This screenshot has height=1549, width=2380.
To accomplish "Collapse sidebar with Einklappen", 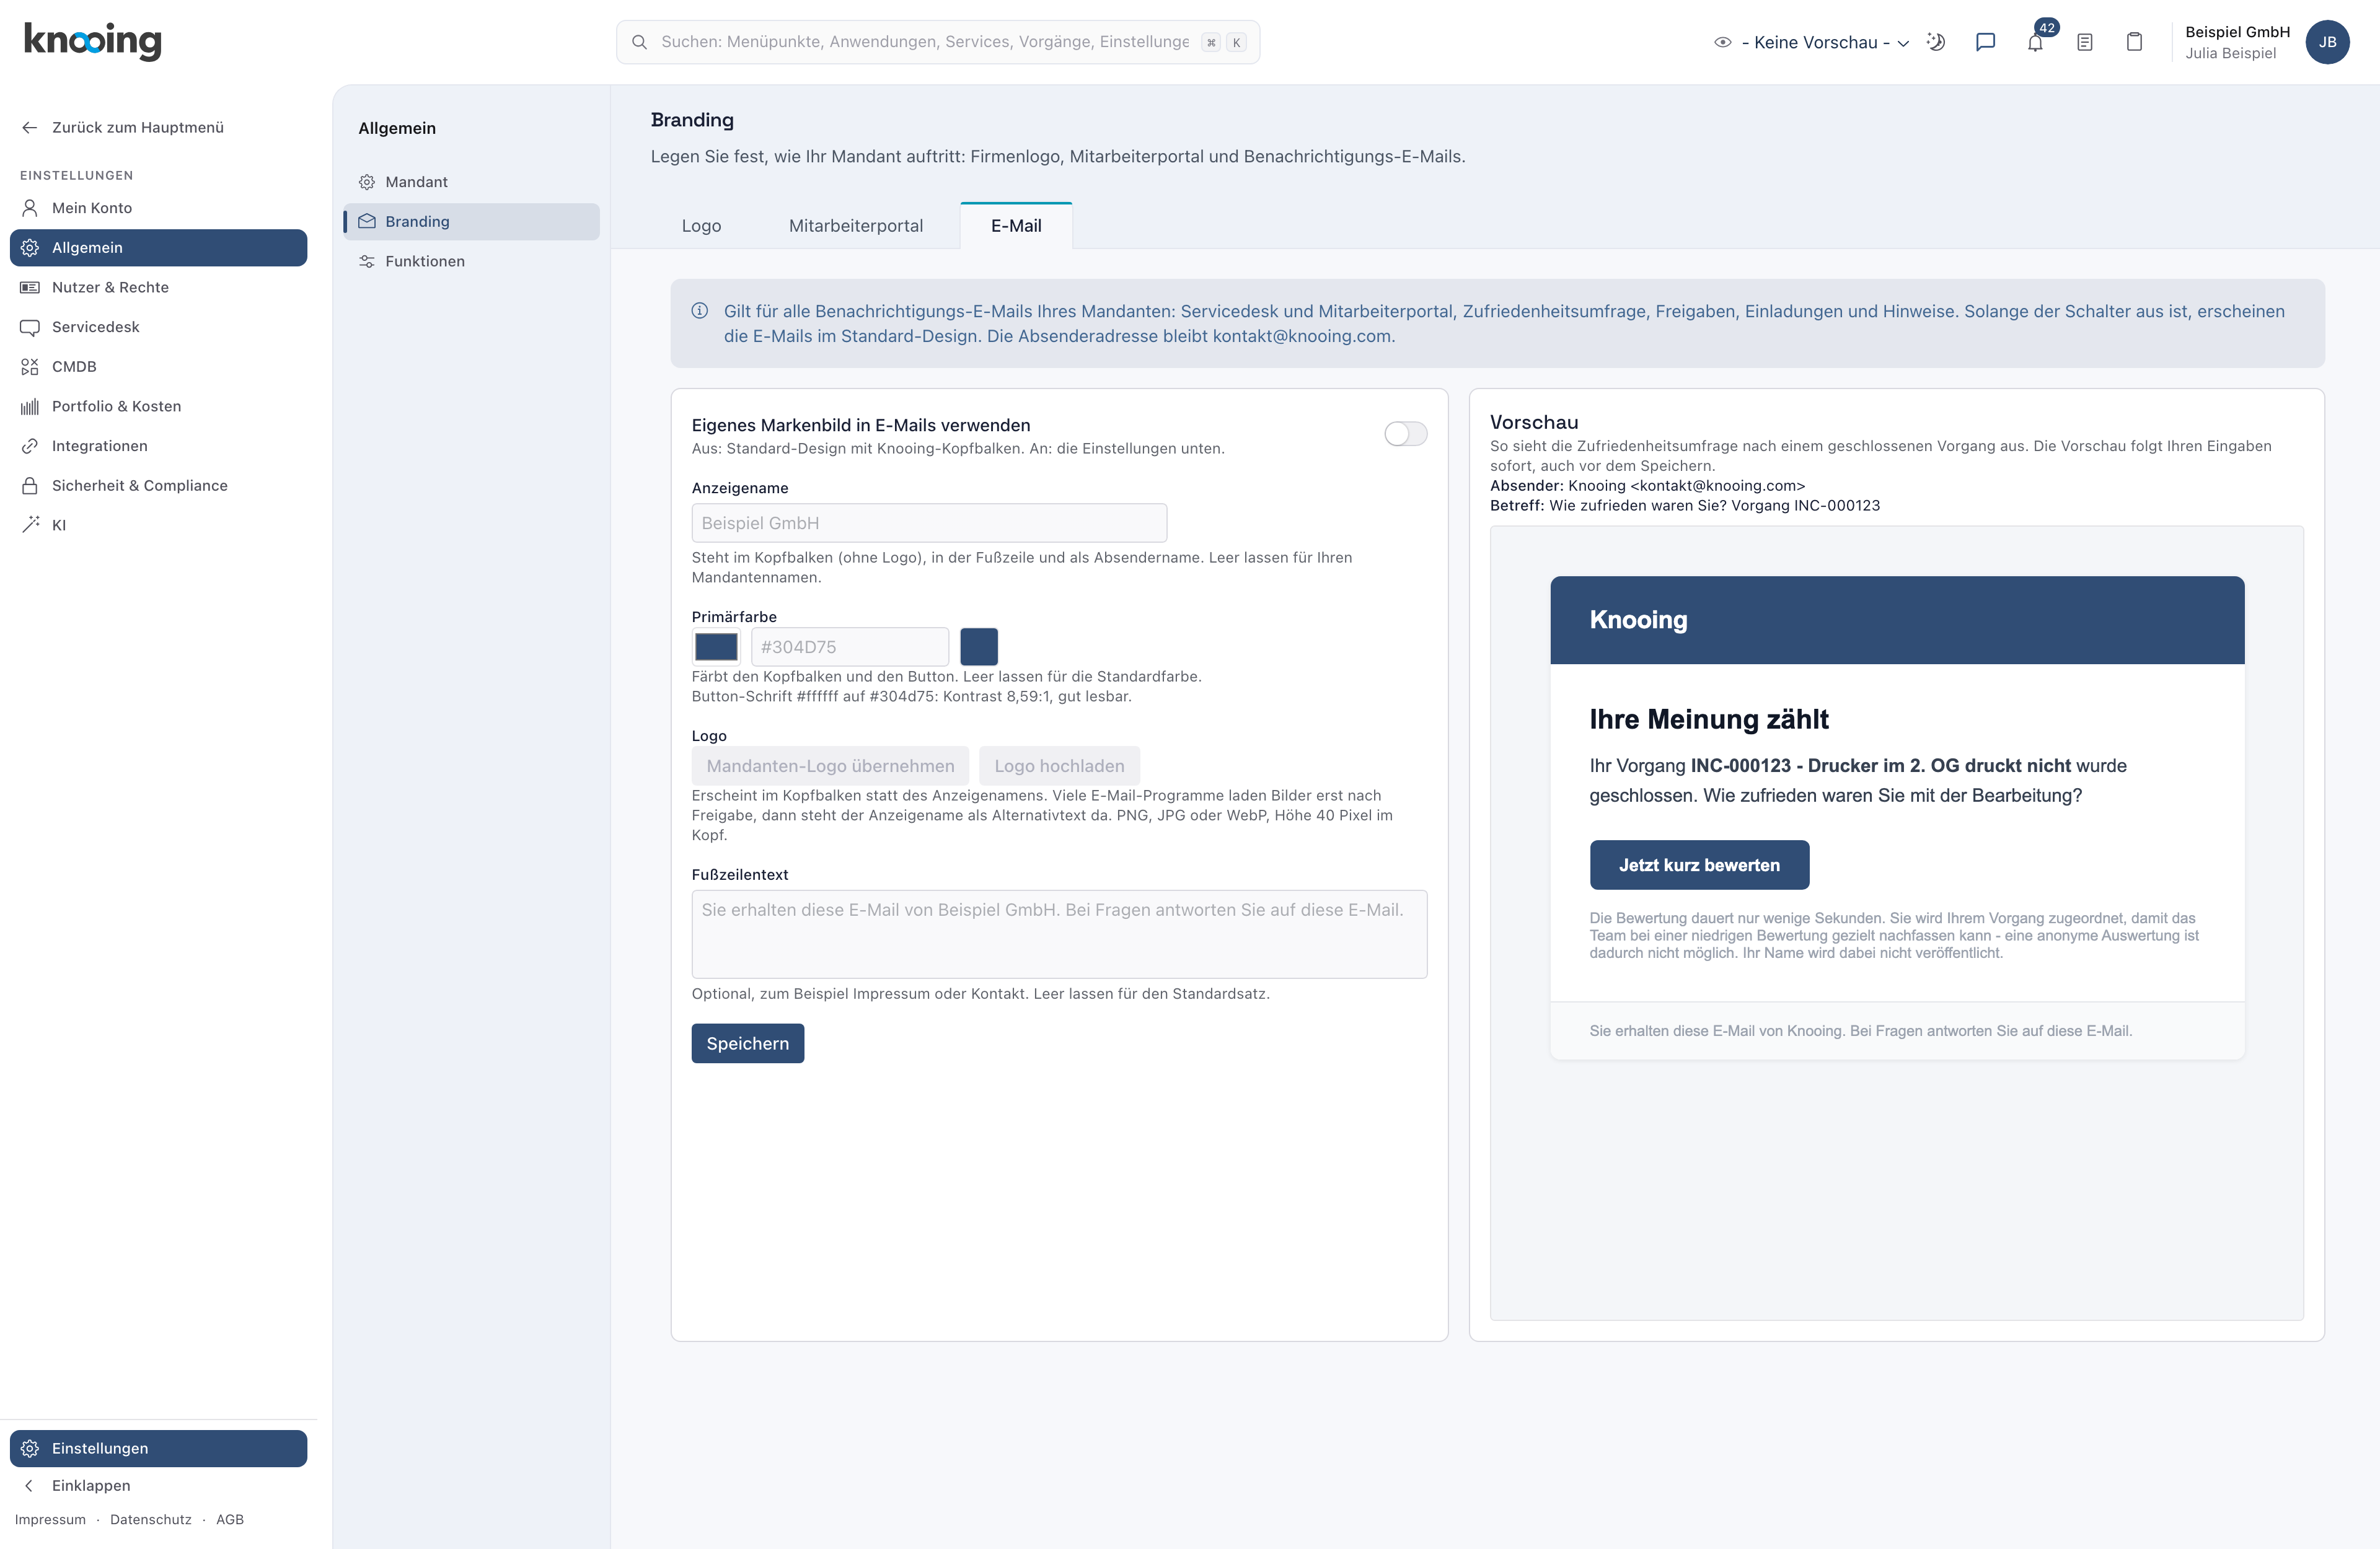I will click(x=158, y=1485).
